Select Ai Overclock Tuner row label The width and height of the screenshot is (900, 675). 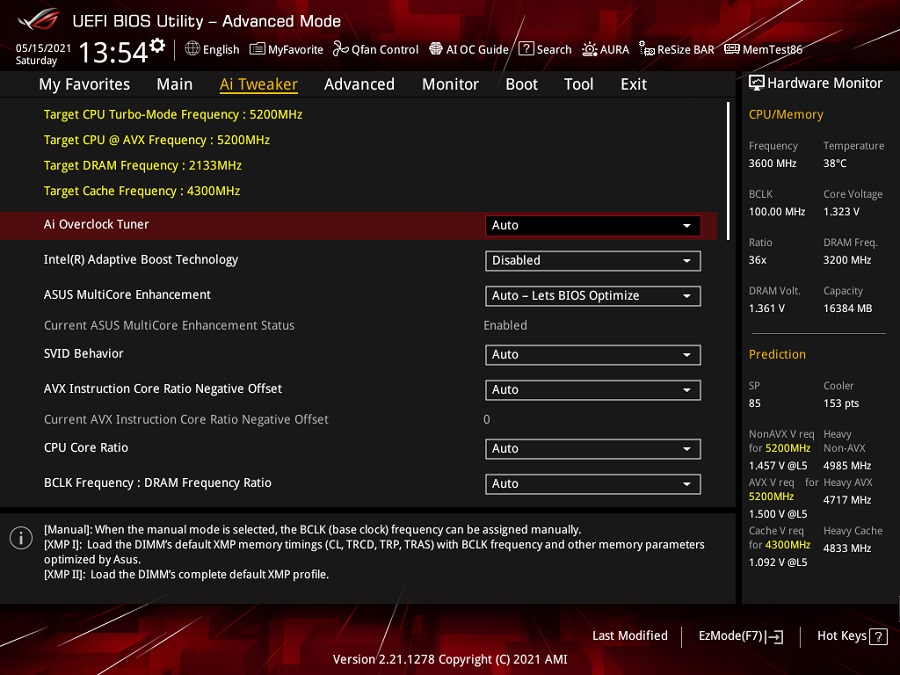(96, 224)
